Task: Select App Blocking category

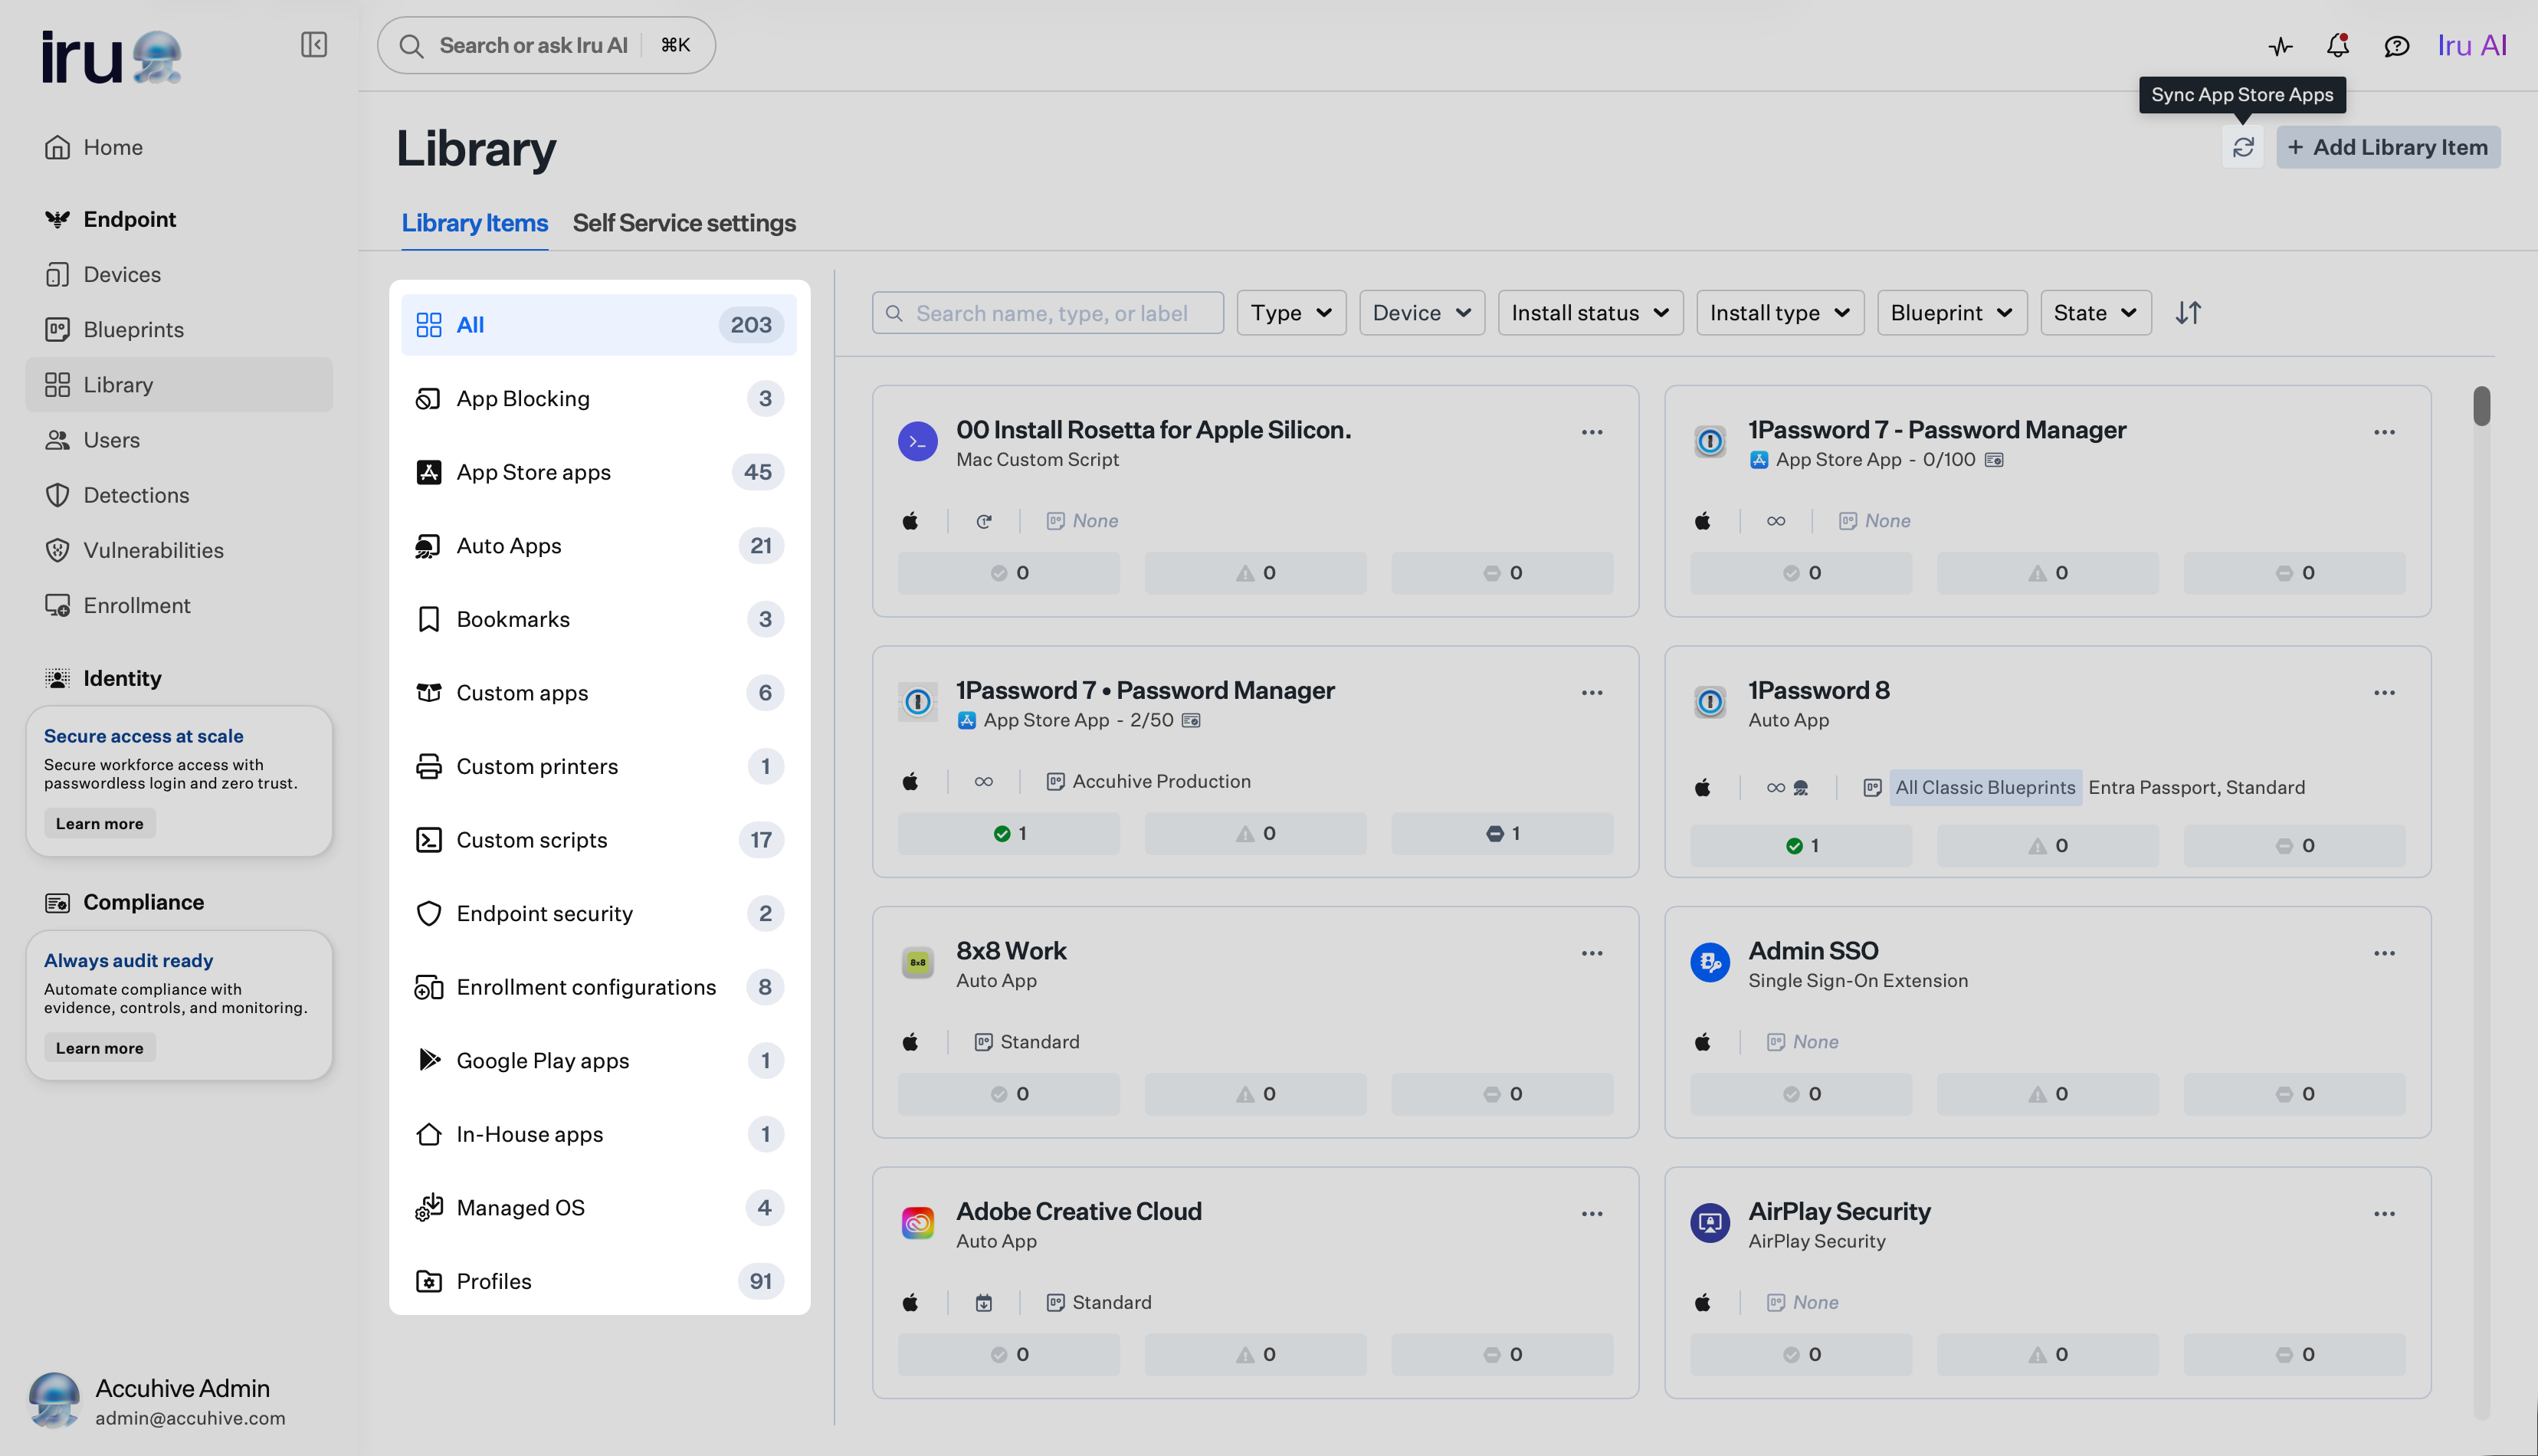Action: pos(598,399)
